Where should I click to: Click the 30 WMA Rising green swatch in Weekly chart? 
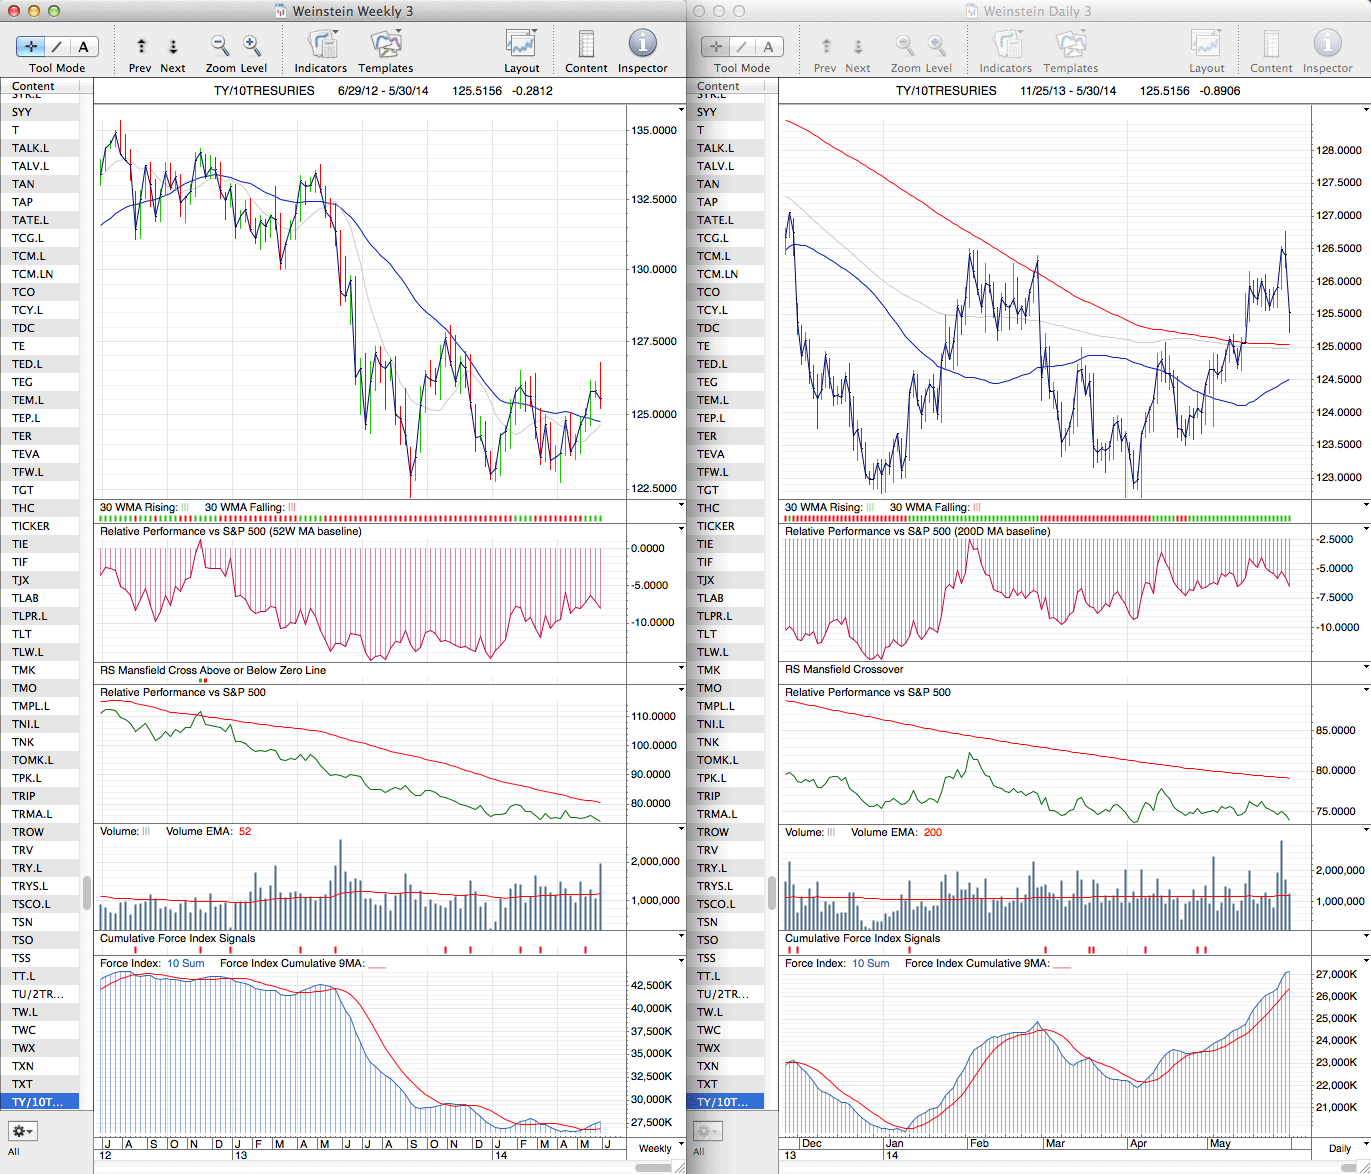tap(185, 507)
